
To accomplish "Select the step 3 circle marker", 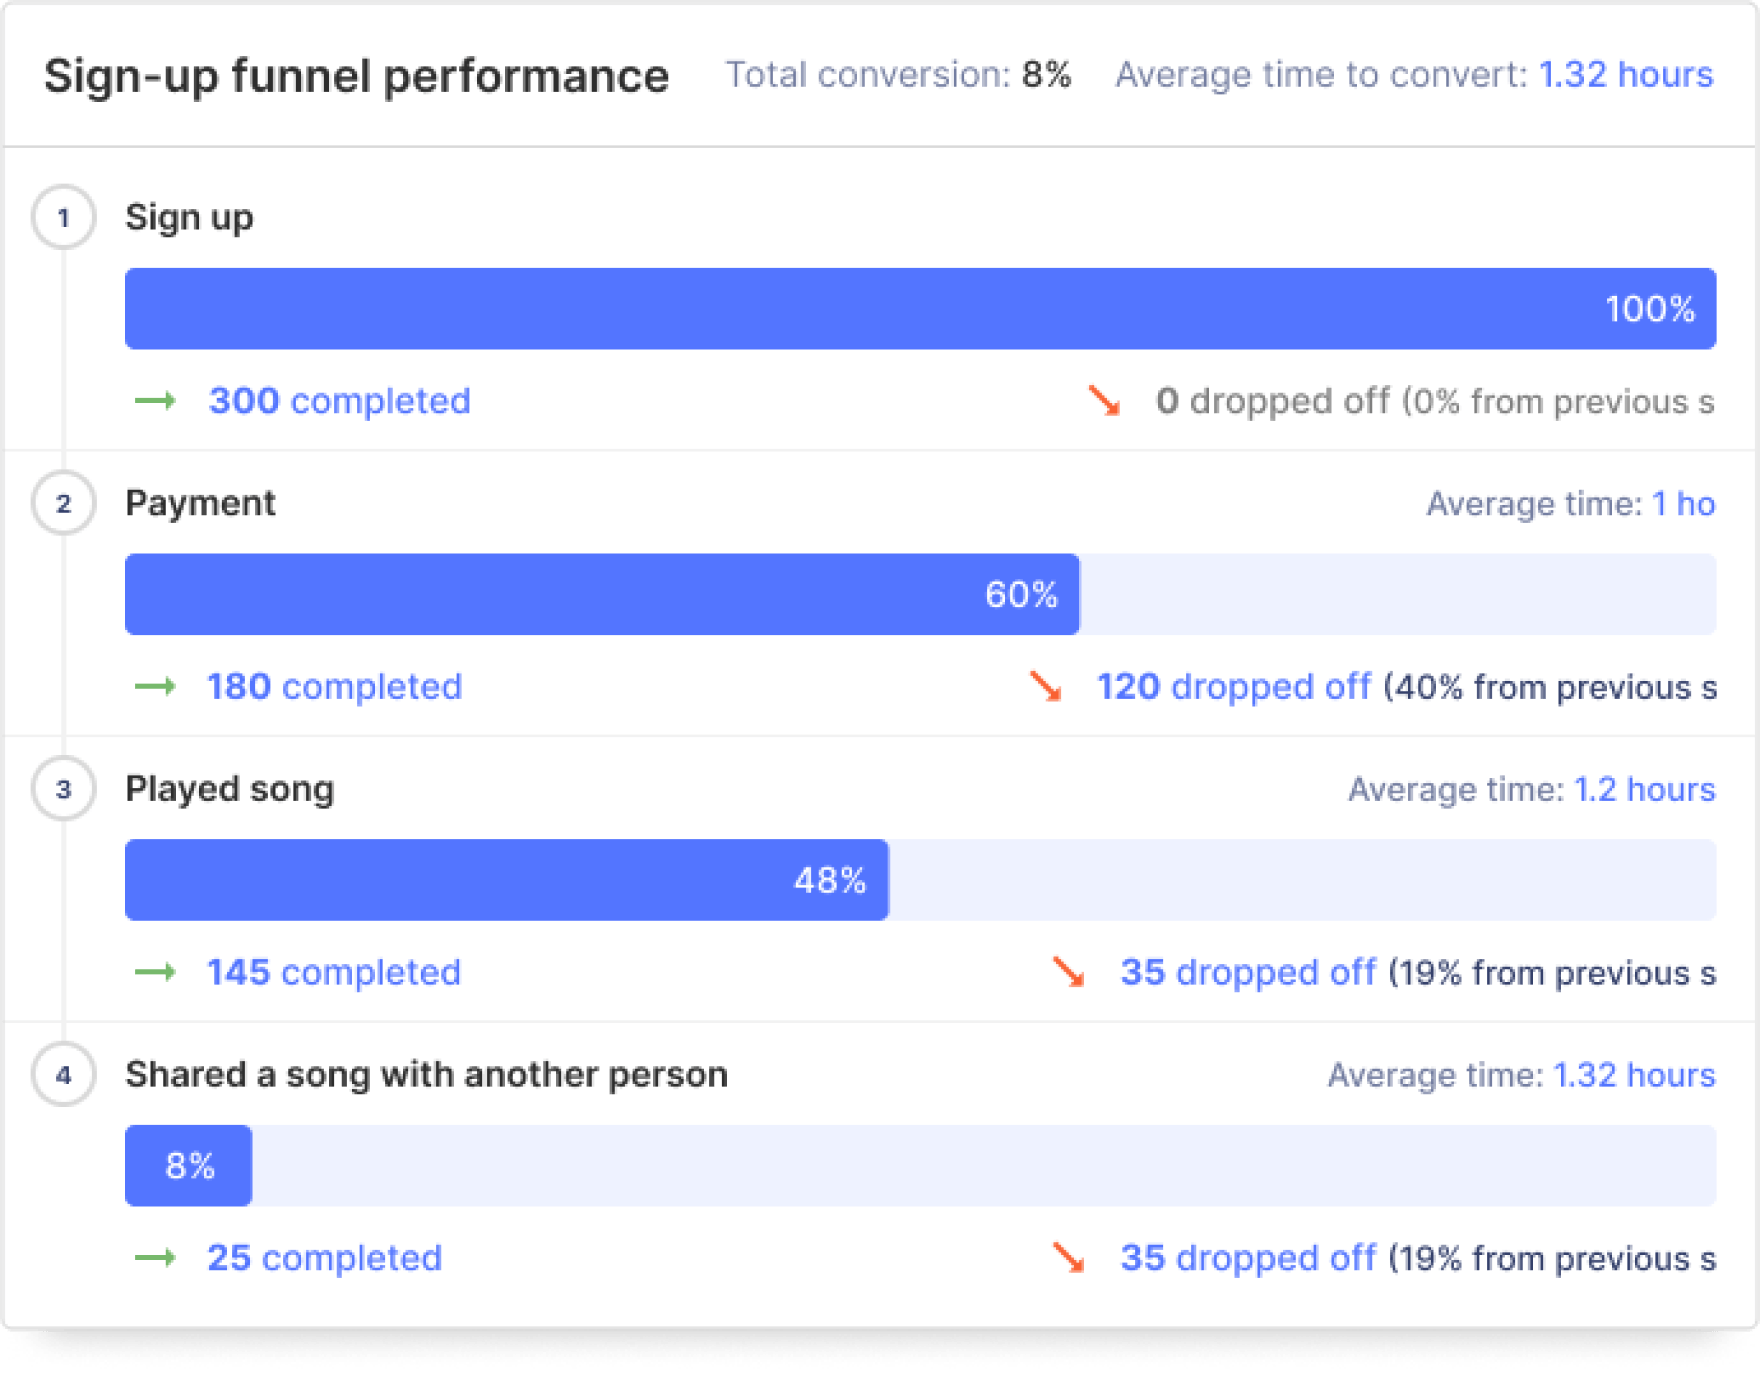I will pyautogui.click(x=64, y=789).
